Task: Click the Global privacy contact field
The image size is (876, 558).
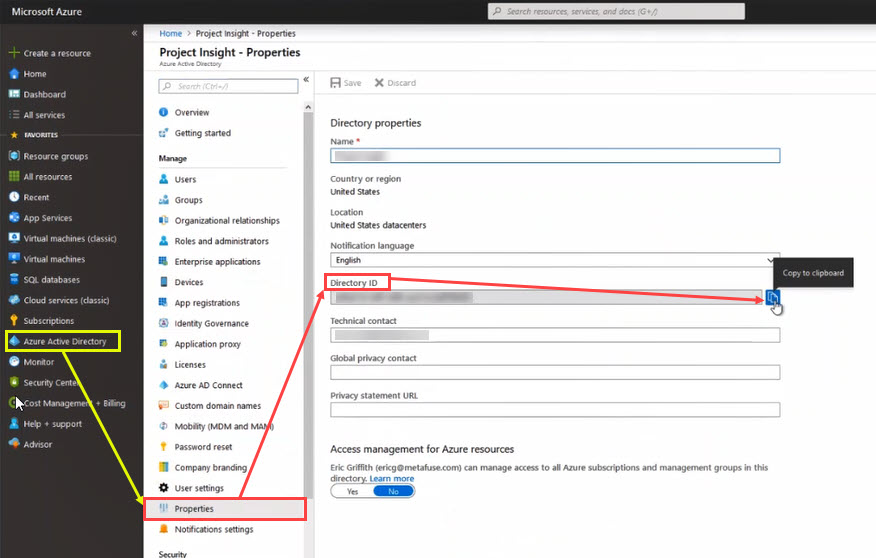Action: tap(555, 373)
